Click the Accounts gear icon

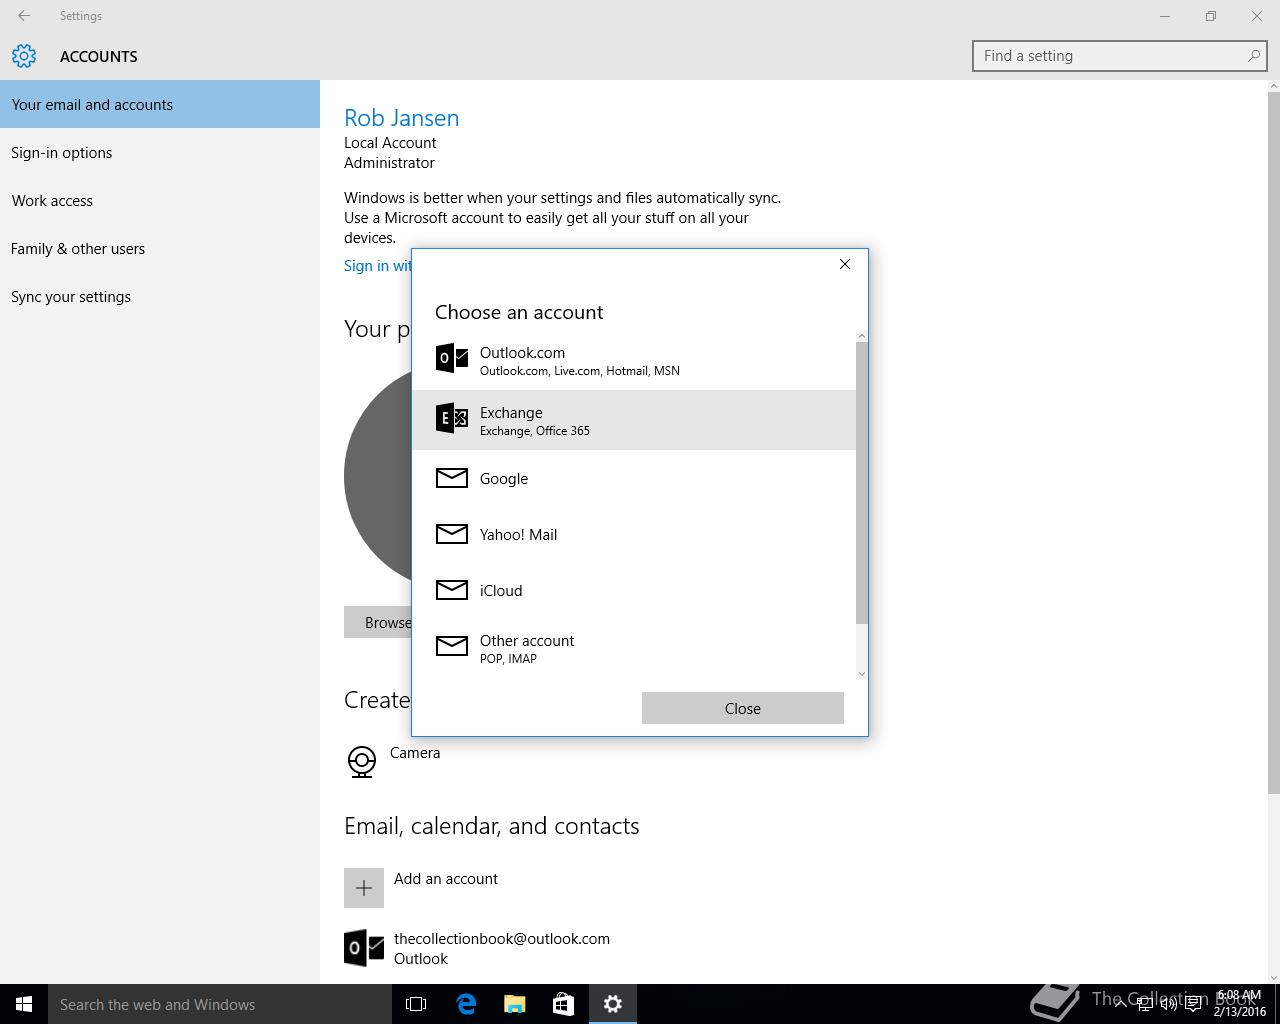point(24,56)
